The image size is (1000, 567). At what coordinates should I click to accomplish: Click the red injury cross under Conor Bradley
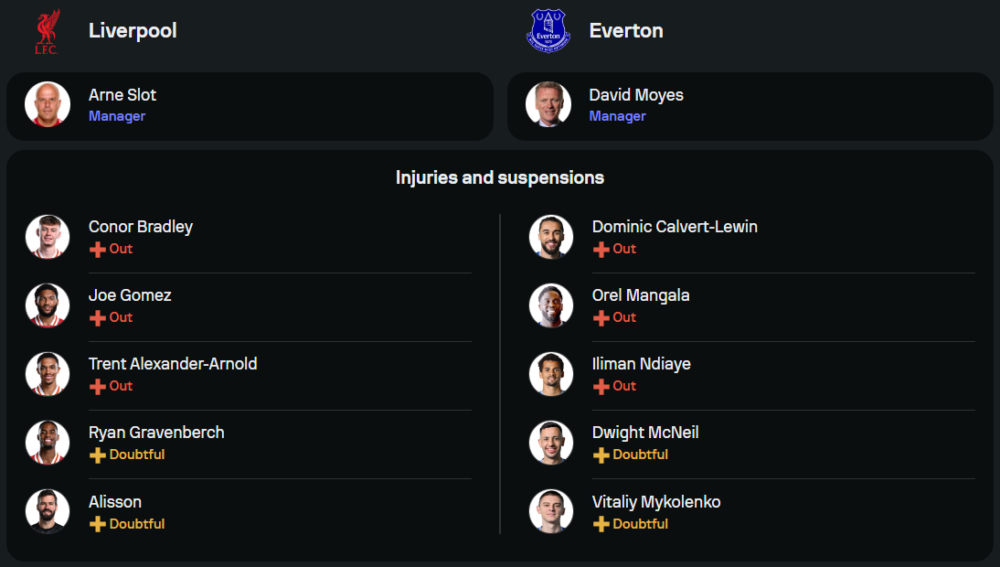point(97,249)
